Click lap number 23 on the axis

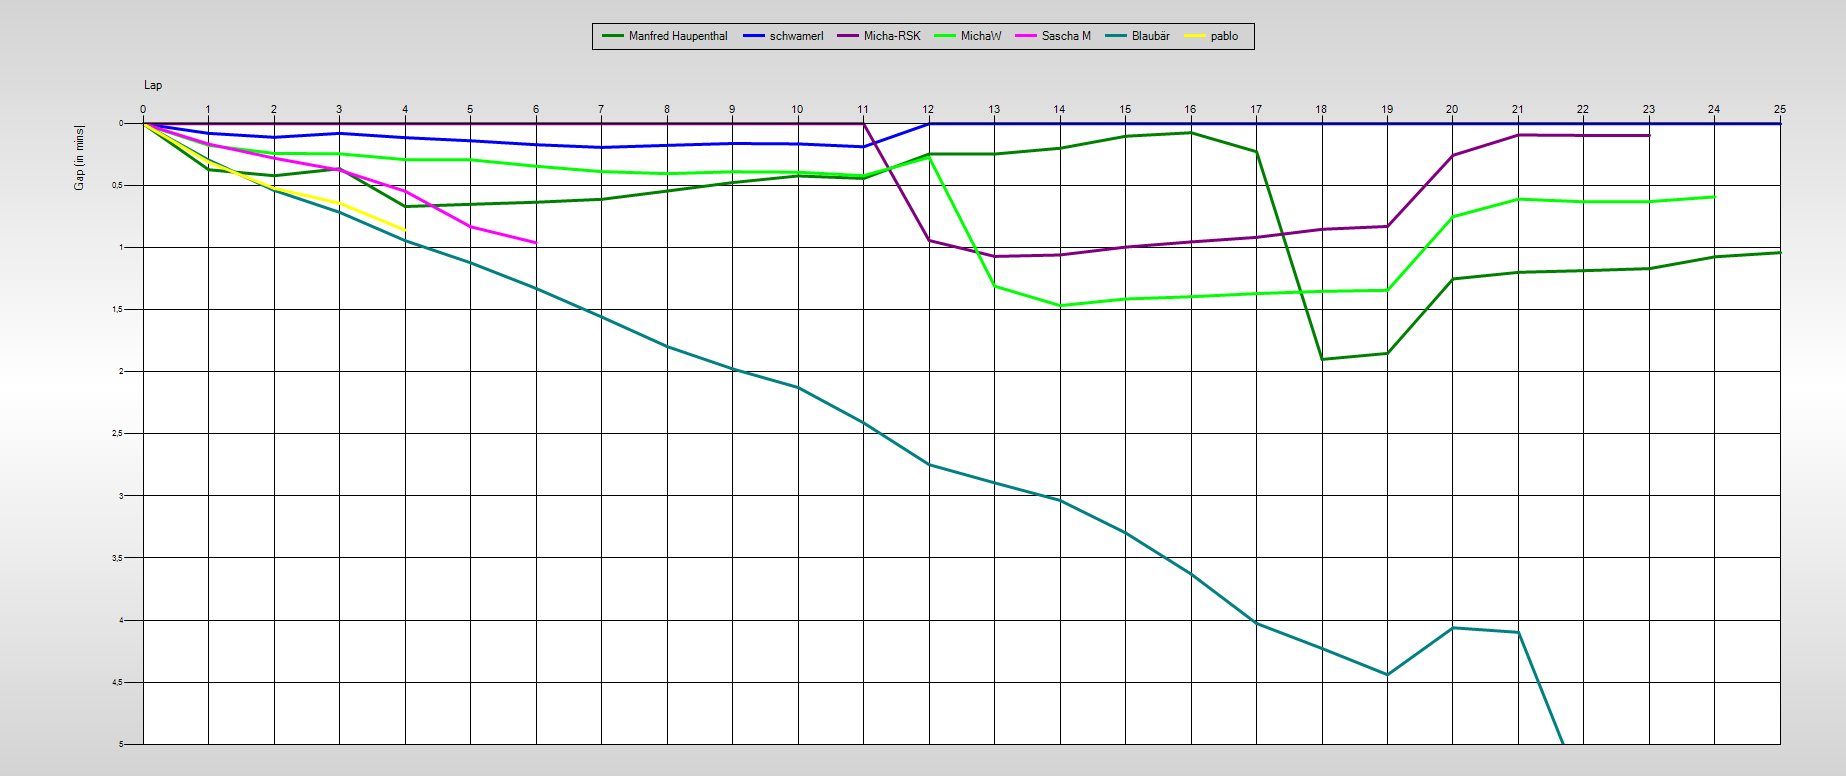pos(1649,109)
